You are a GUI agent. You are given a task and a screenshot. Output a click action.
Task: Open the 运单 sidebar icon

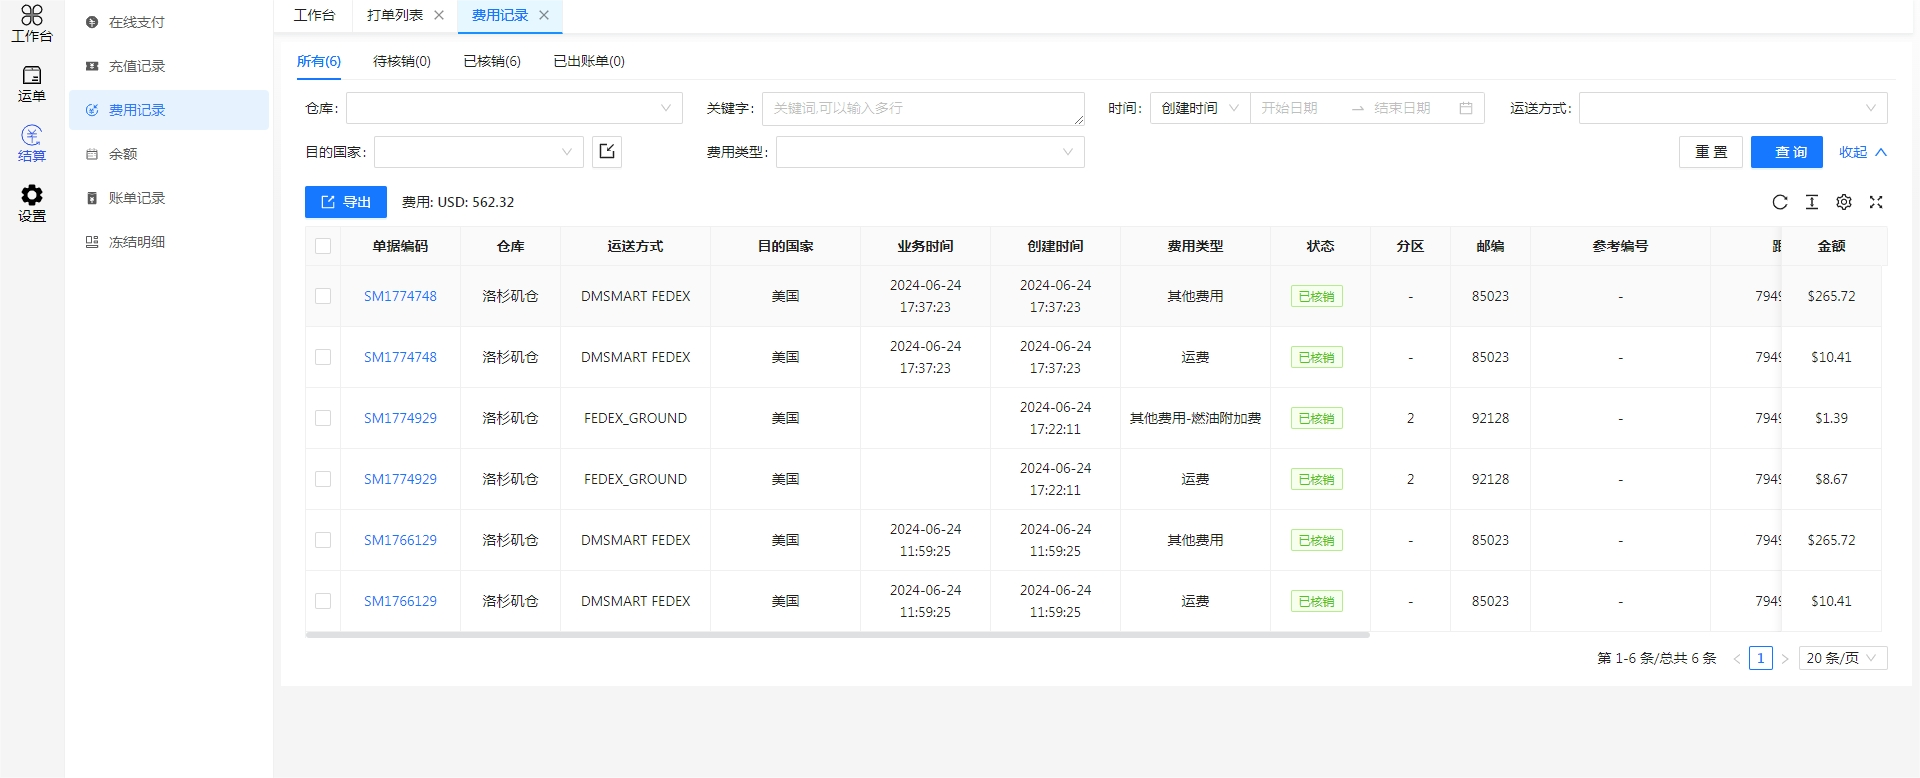point(32,84)
